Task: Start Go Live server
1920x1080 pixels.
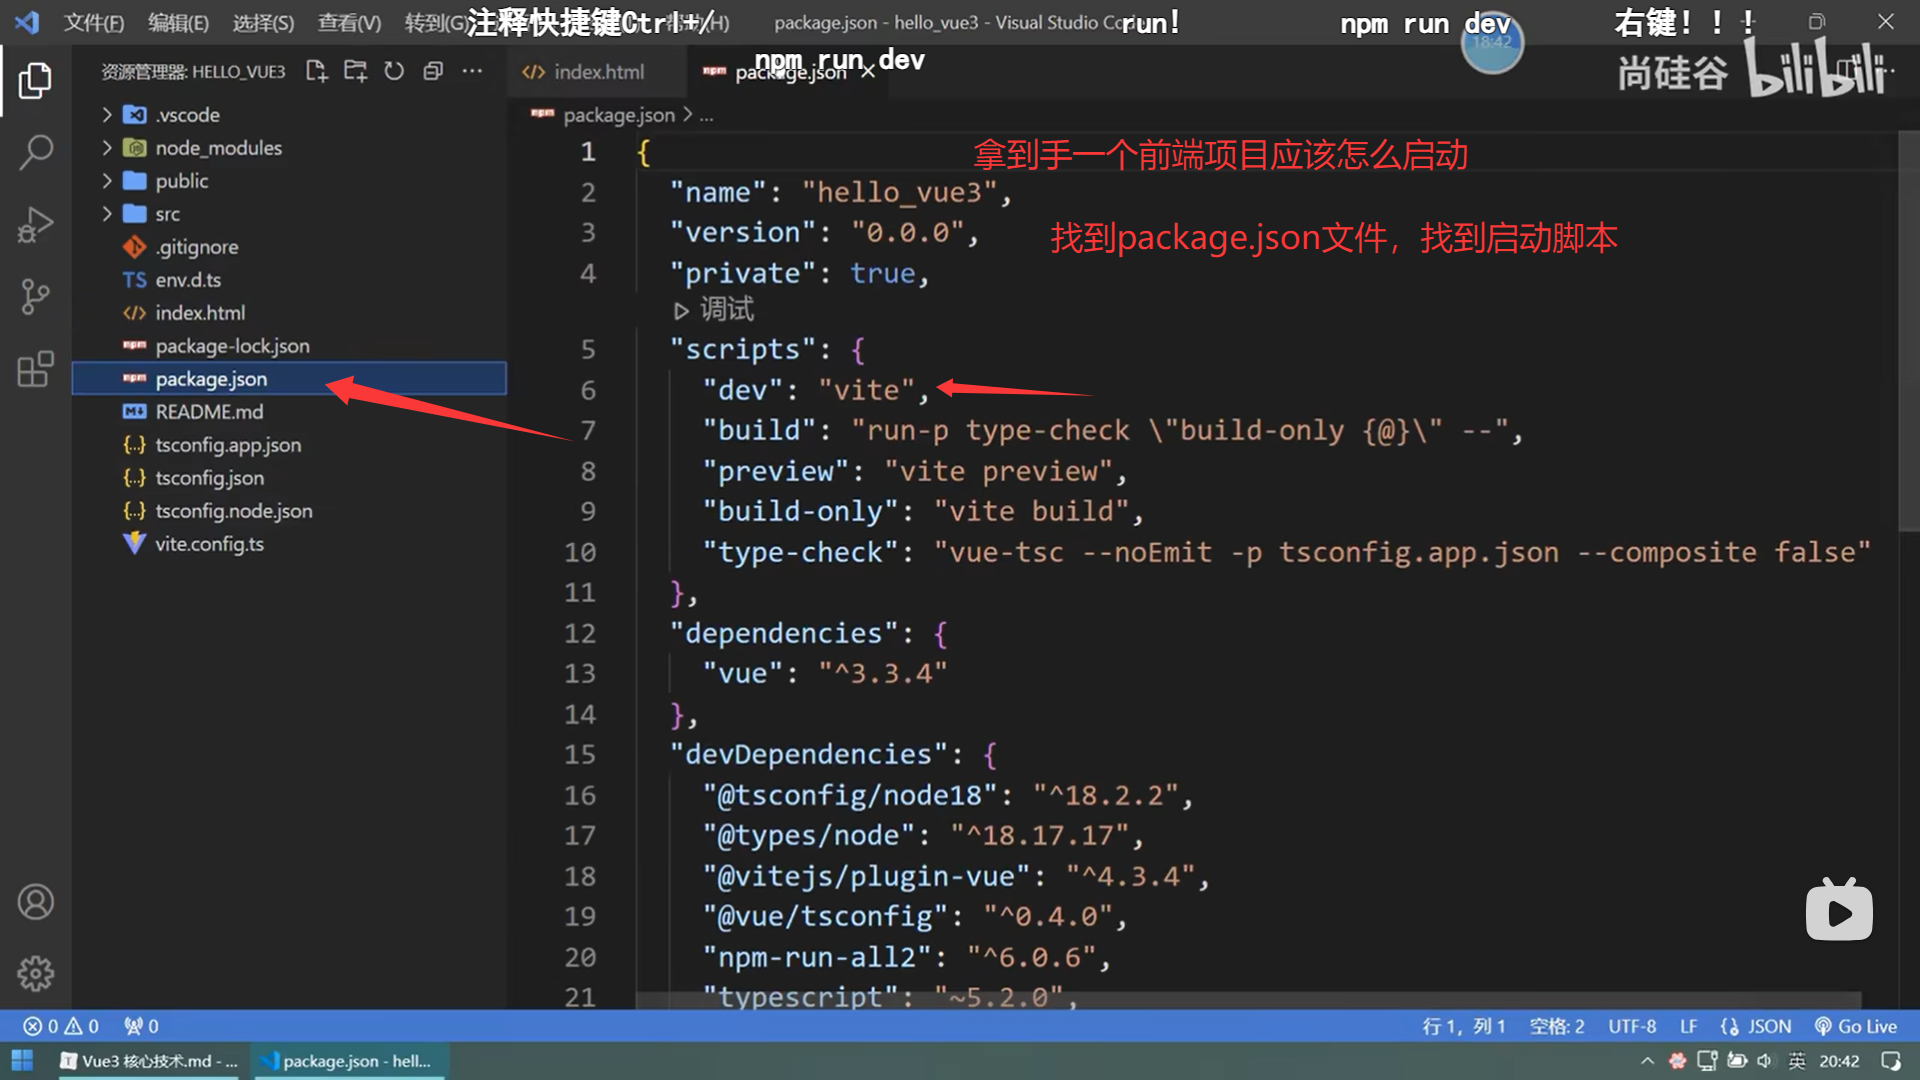Action: click(1855, 1026)
